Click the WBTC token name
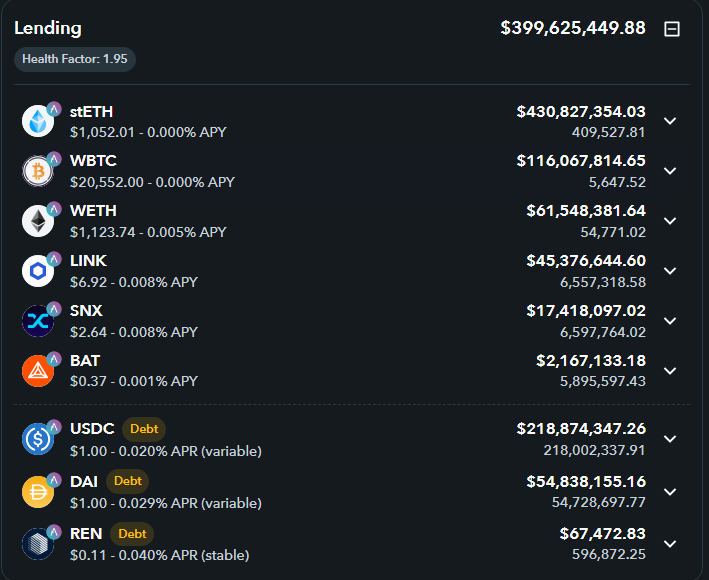This screenshot has width=709, height=580. pyautogui.click(x=93, y=161)
